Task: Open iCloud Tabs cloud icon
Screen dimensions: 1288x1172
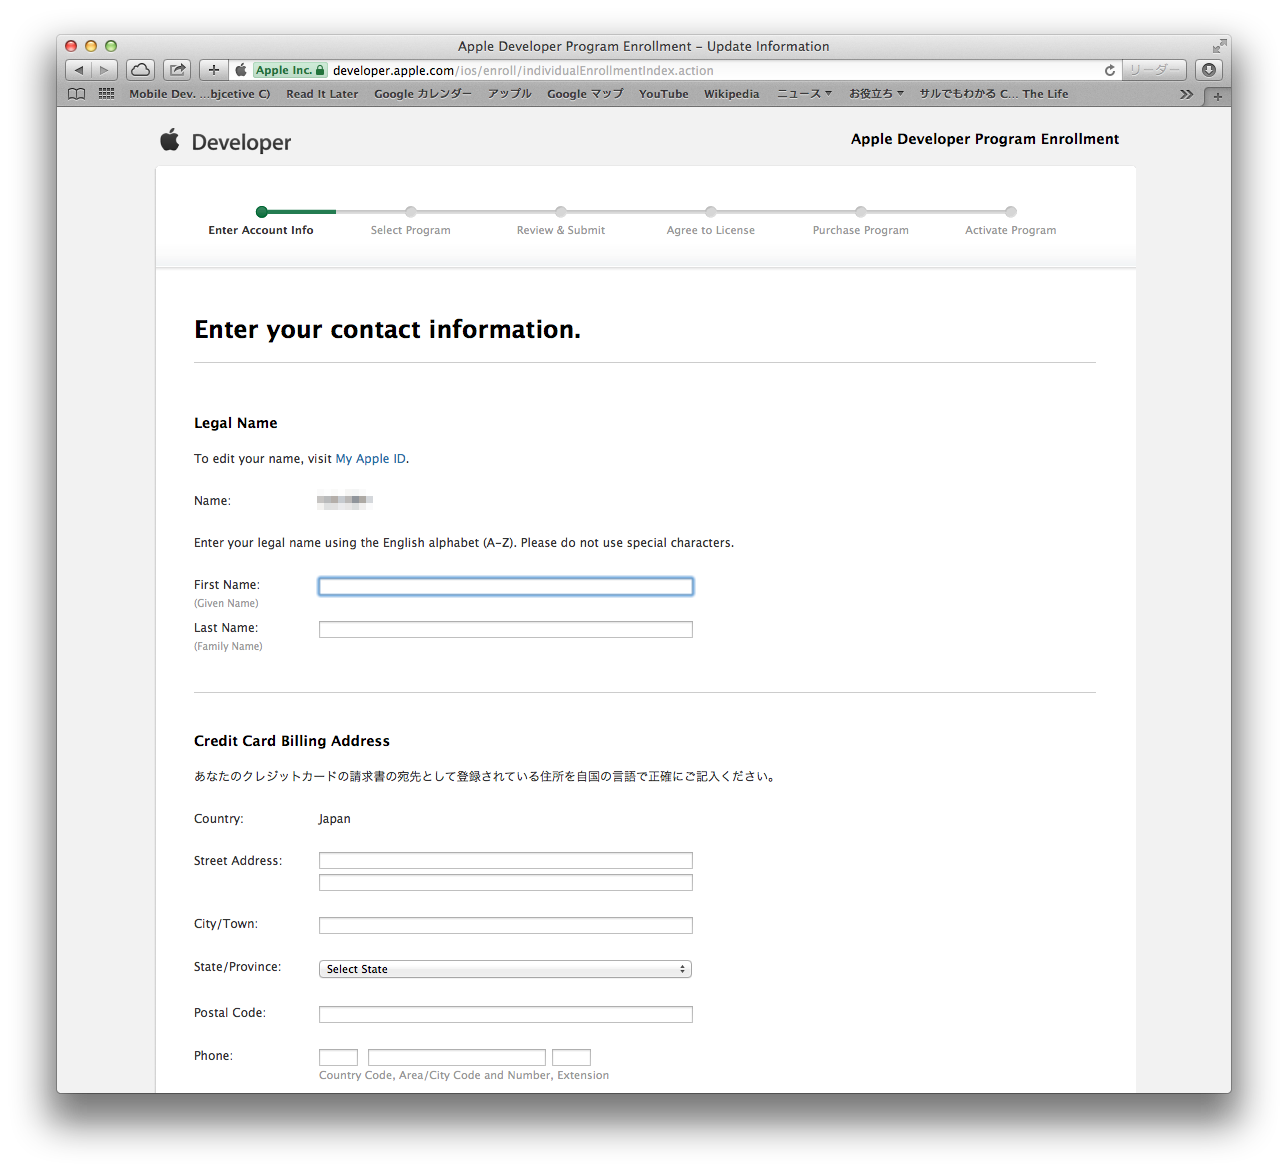Action: point(141,70)
